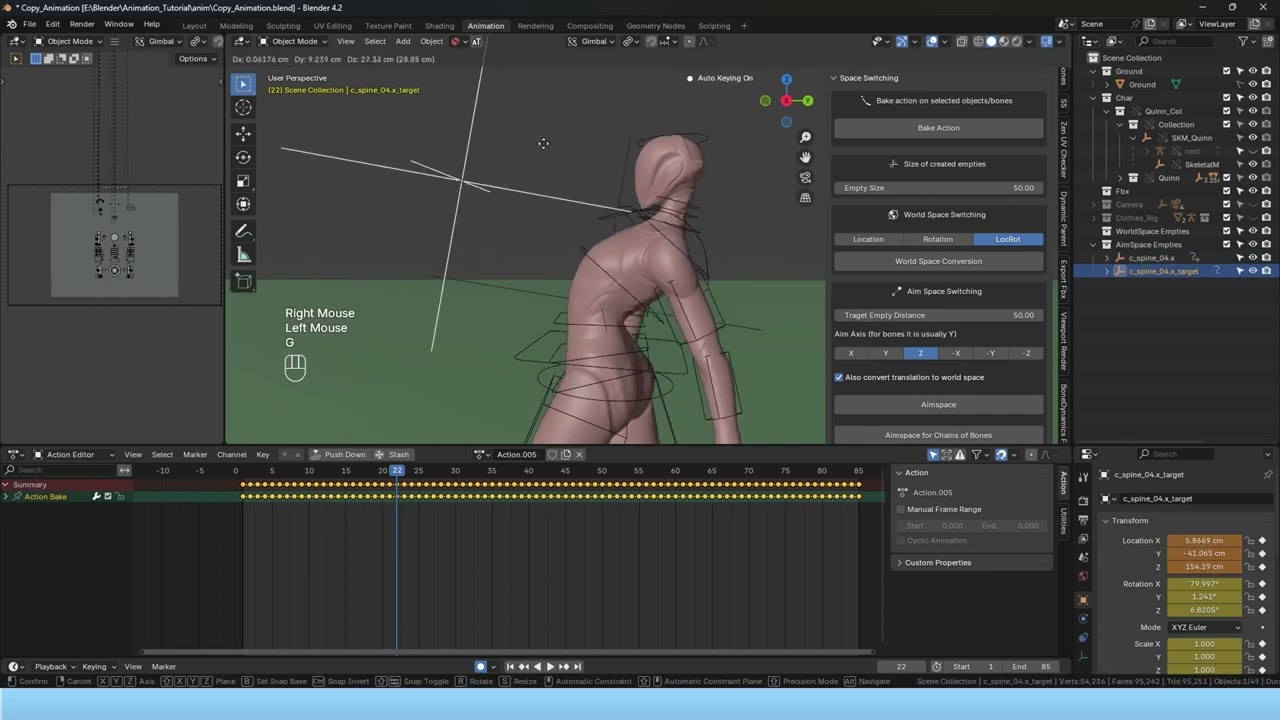
Task: Open the Keying dropdown
Action: tap(97, 666)
